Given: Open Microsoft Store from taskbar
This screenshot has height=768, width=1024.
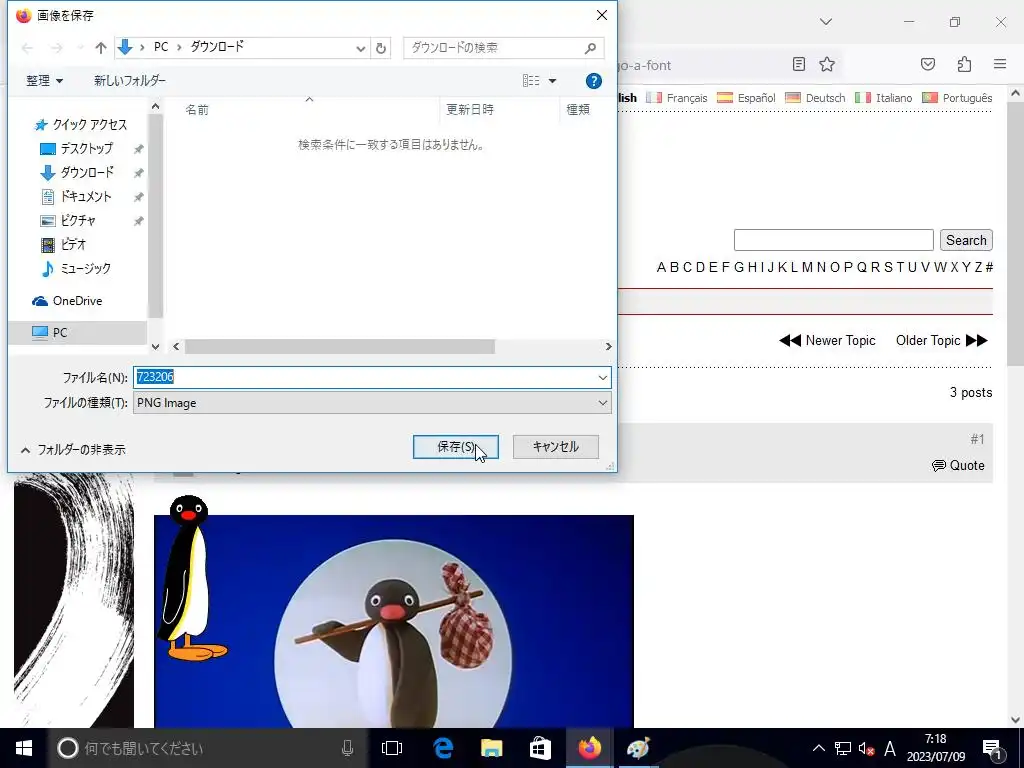Looking at the screenshot, I should click(540, 748).
